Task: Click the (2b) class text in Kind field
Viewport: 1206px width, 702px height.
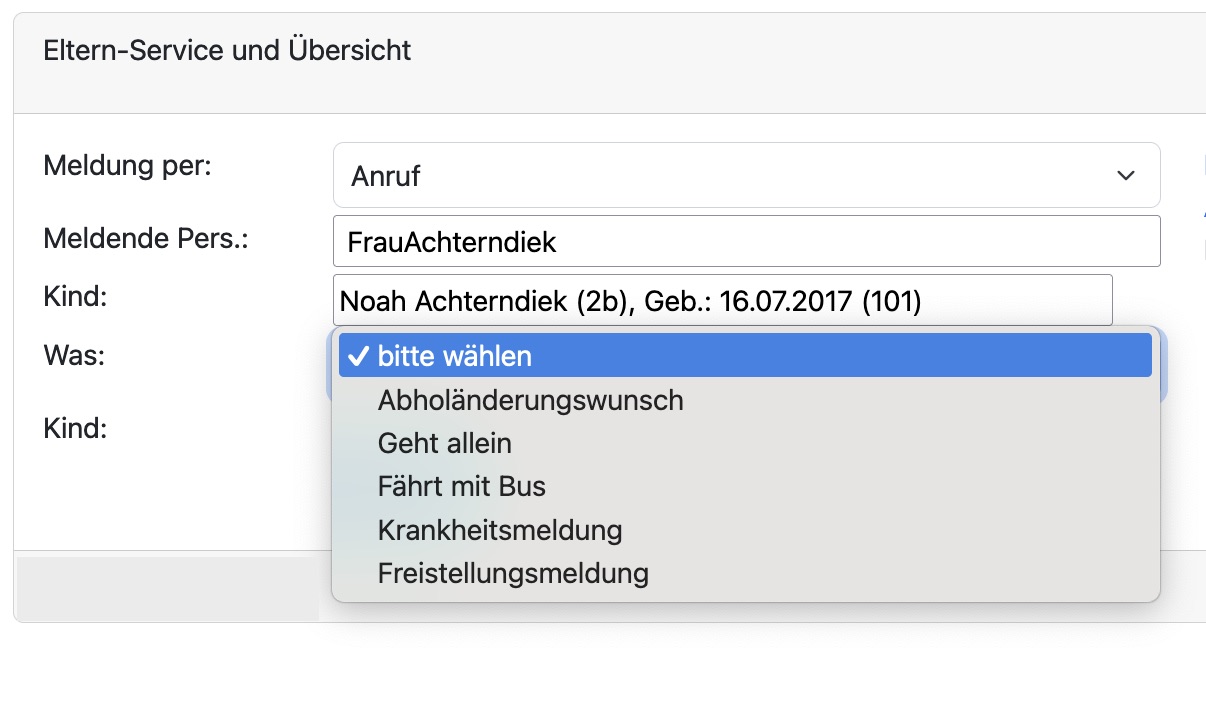Action: tap(602, 301)
